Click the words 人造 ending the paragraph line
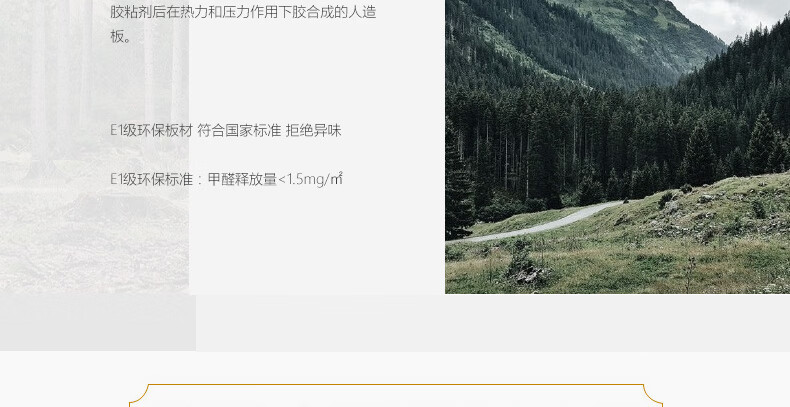 (362, 12)
